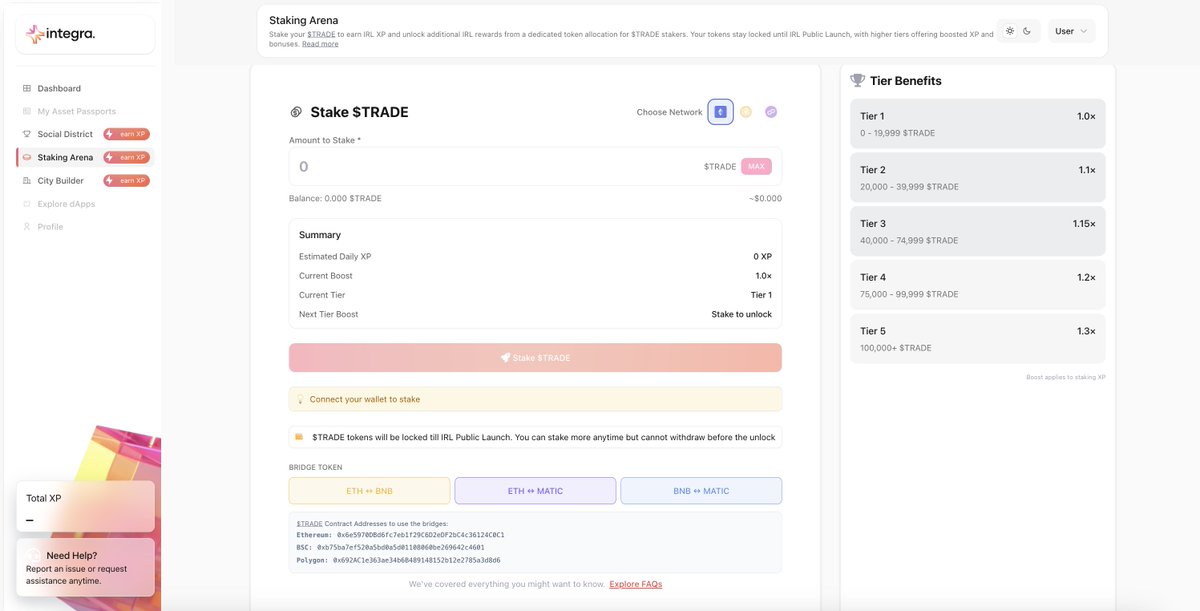Click the token lock warning icon
This screenshot has height=611, width=1200.
coord(299,437)
